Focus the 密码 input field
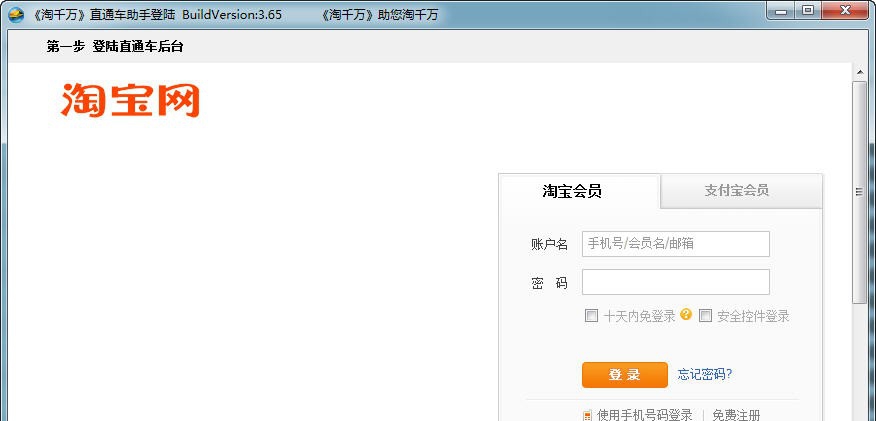876x421 pixels. coord(675,282)
